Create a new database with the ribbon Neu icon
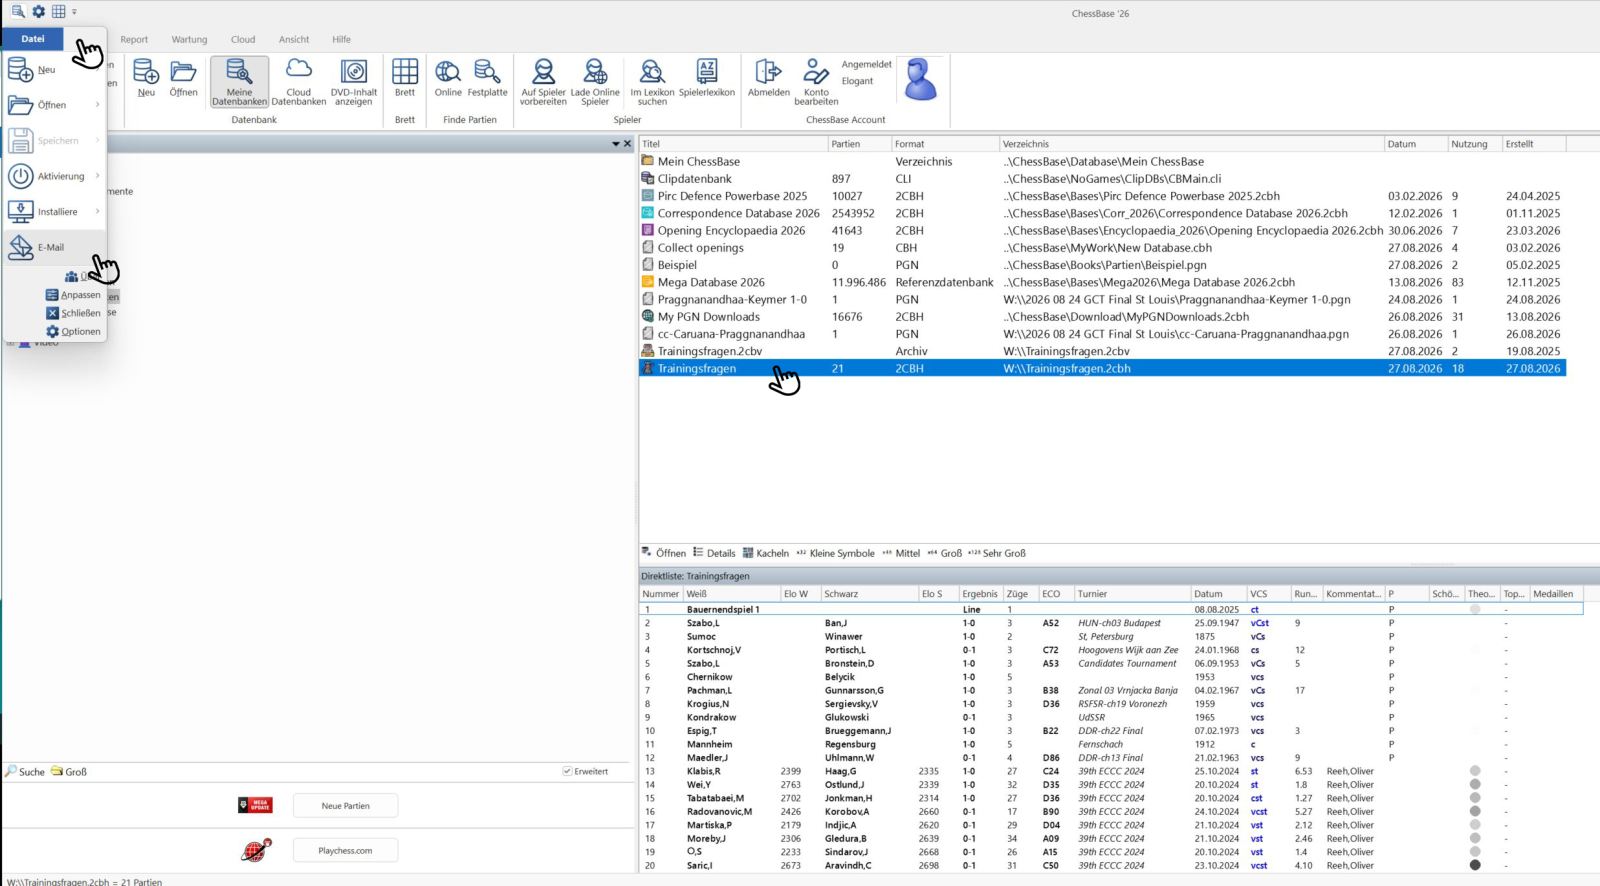 (146, 78)
